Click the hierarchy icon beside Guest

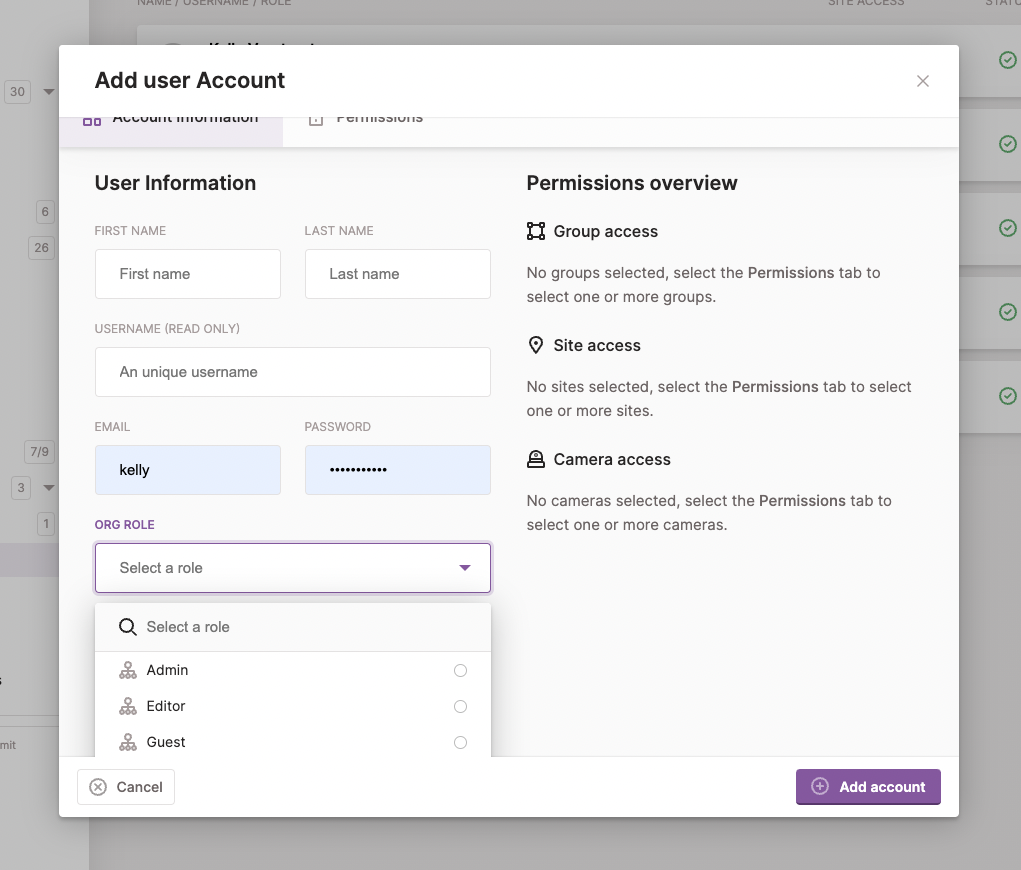(x=127, y=743)
